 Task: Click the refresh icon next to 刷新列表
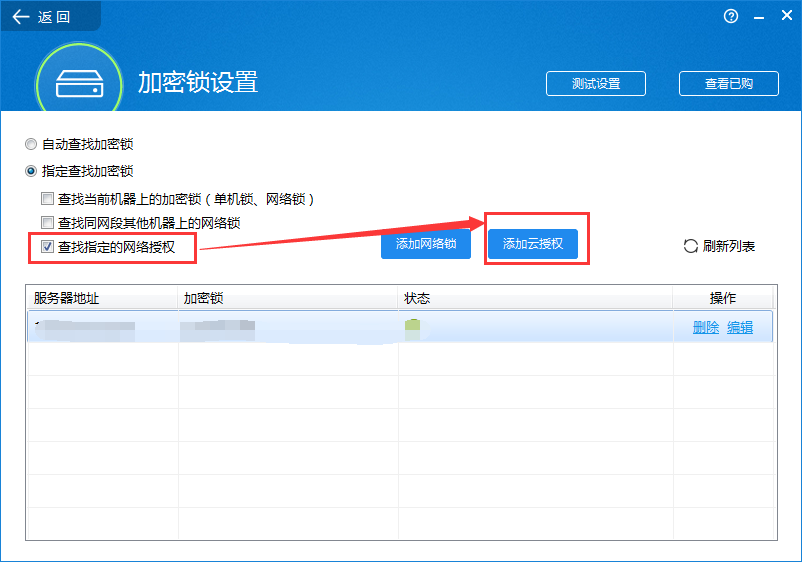click(690, 246)
